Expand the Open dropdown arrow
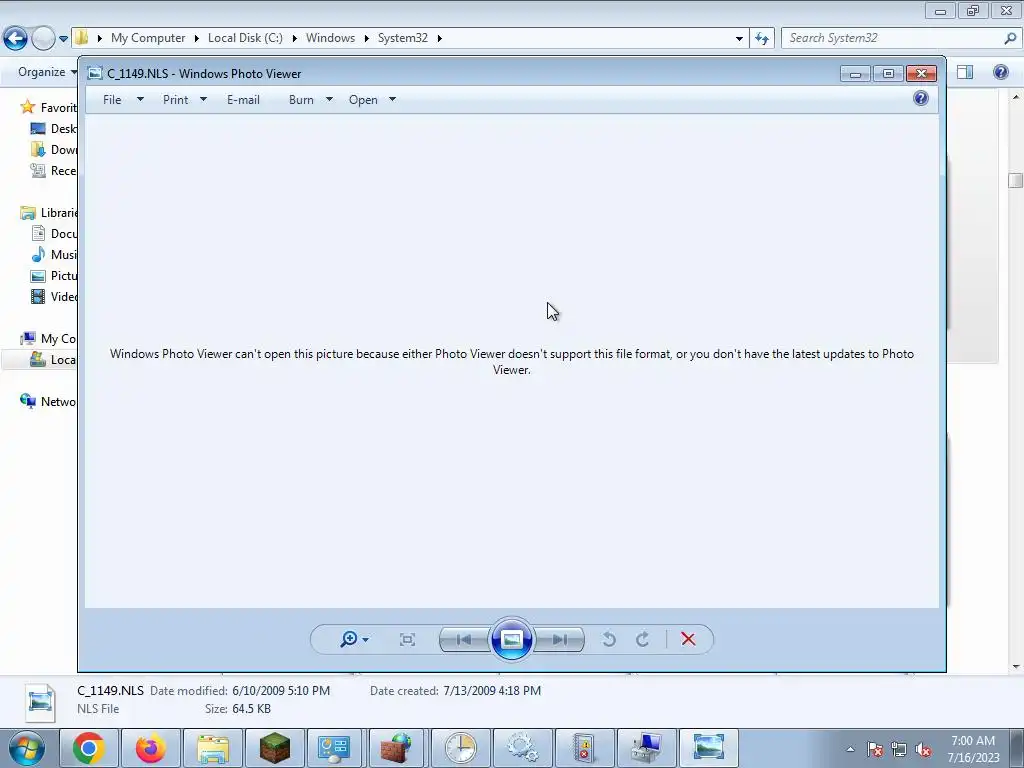Screen dimensions: 1024x768 [x=392, y=99]
